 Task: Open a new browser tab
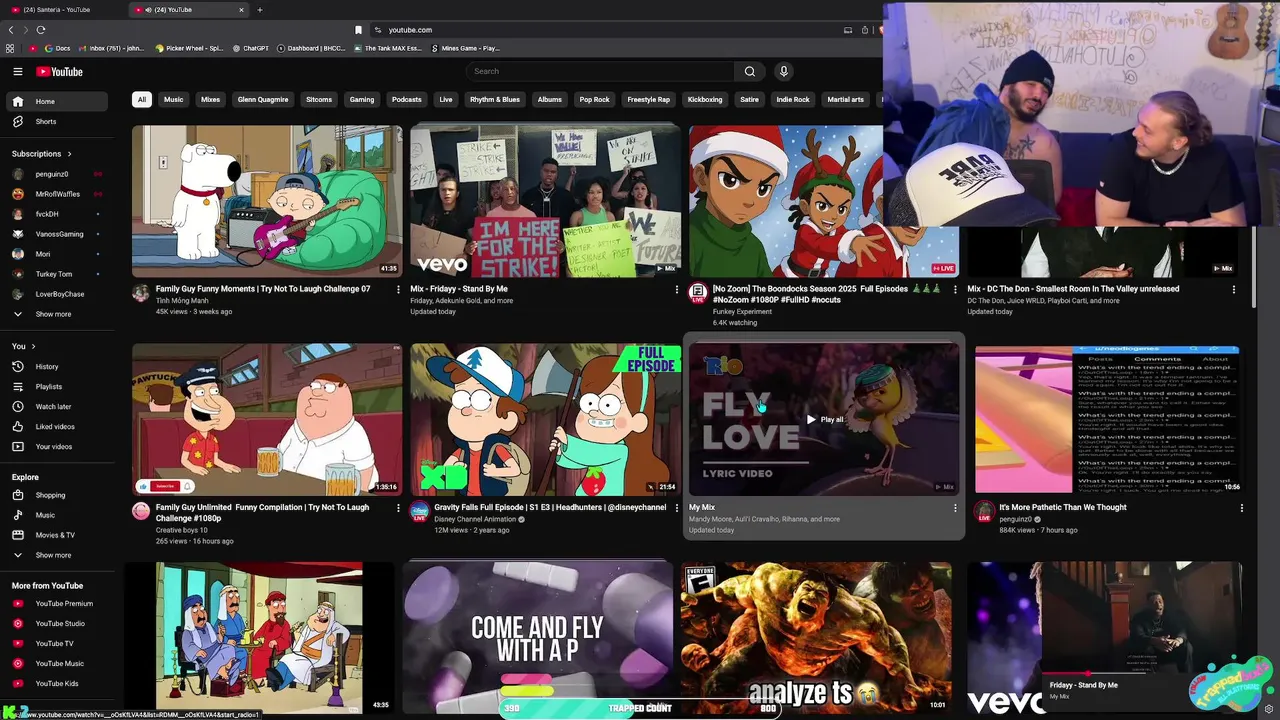[260, 10]
